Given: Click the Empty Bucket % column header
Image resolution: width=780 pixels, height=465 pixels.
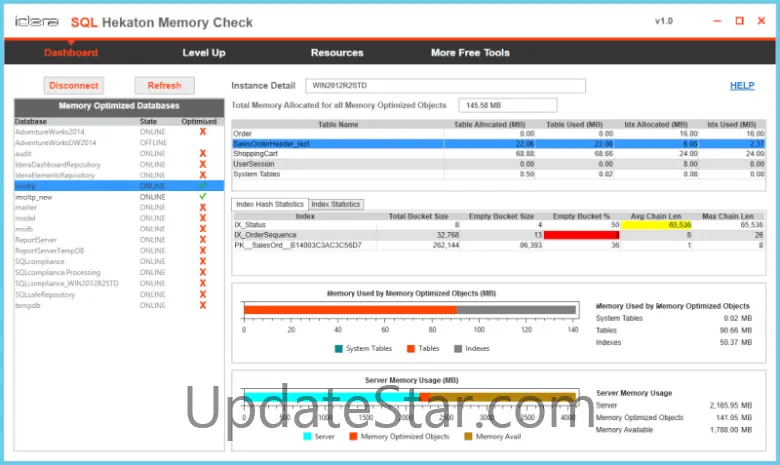Looking at the screenshot, I should (x=581, y=216).
